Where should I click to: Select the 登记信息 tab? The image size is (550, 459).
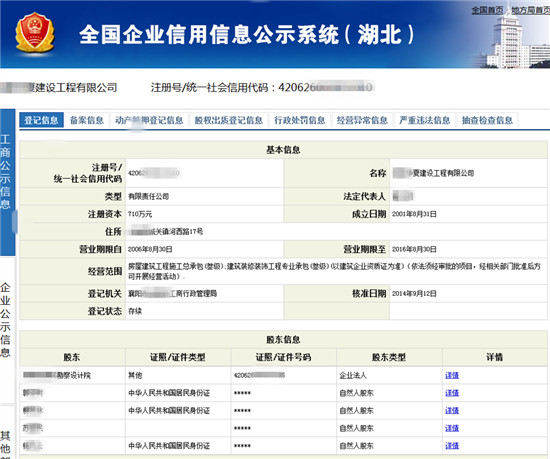tap(41, 120)
